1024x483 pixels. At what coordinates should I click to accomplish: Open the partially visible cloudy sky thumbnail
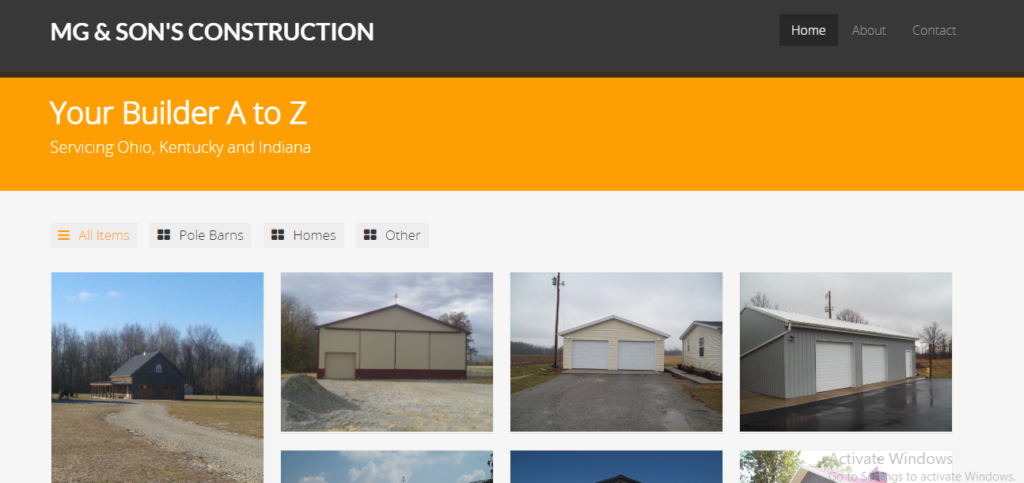(x=387, y=467)
